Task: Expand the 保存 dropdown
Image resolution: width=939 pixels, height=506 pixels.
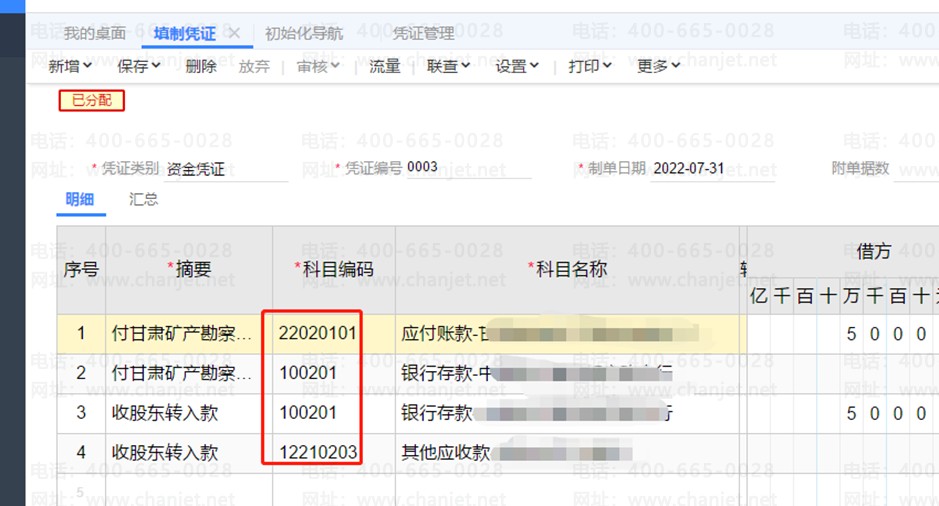Action: (x=138, y=66)
